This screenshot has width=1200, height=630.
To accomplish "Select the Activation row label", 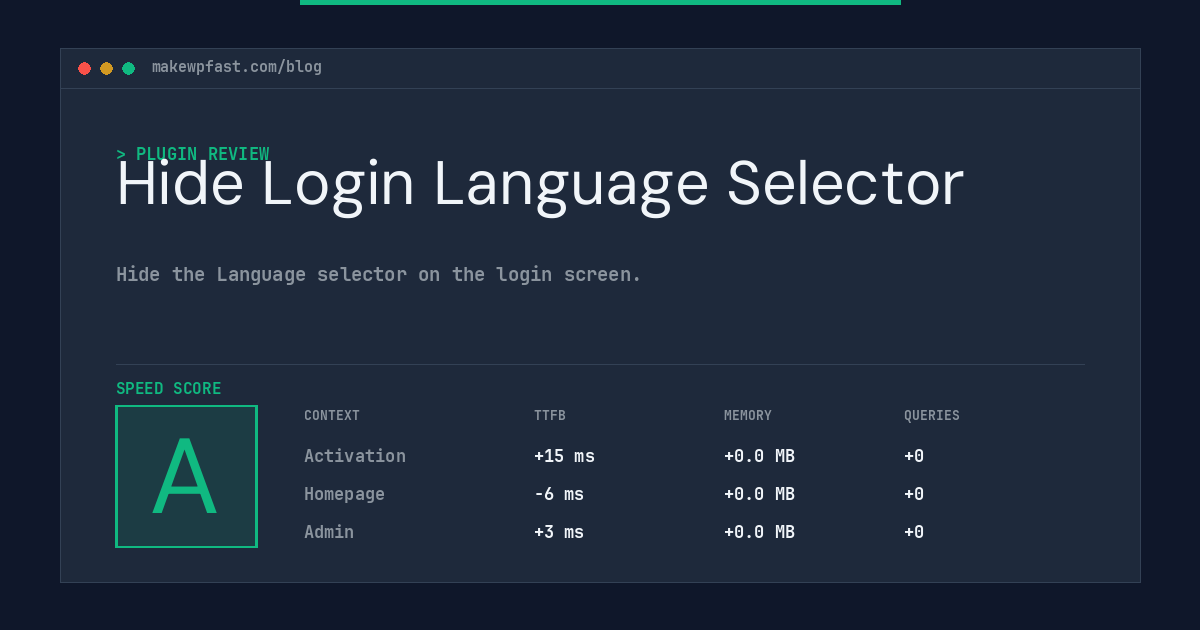I will 355,456.
